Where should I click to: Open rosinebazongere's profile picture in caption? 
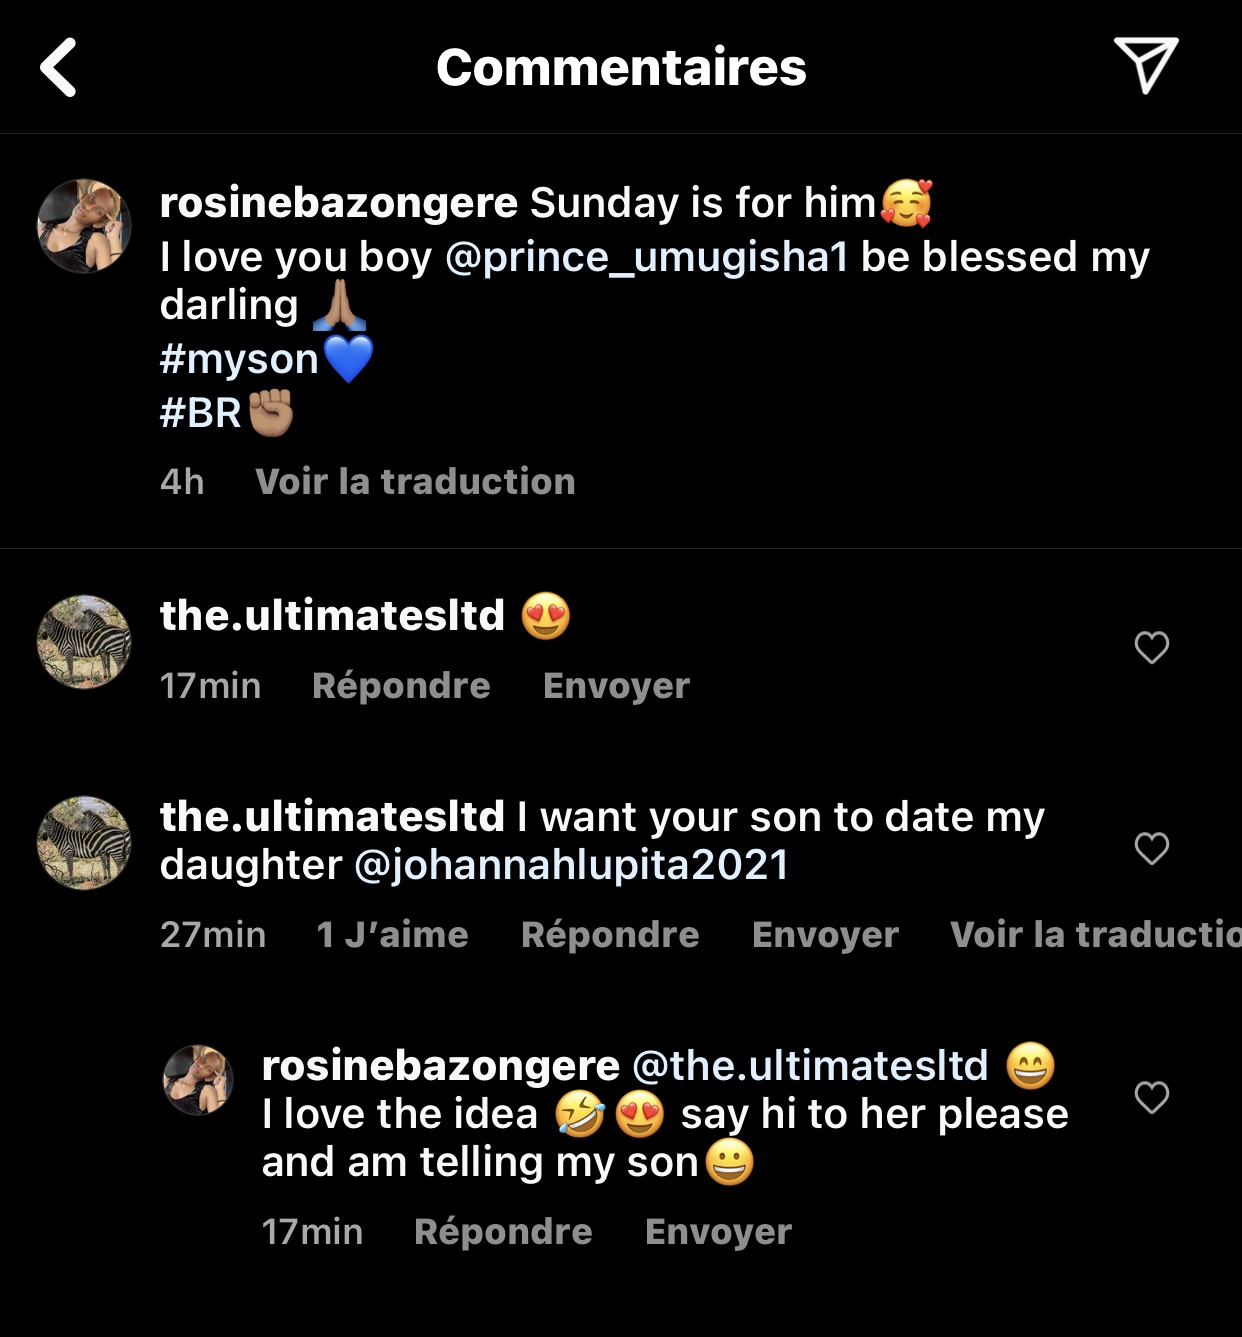click(x=84, y=226)
